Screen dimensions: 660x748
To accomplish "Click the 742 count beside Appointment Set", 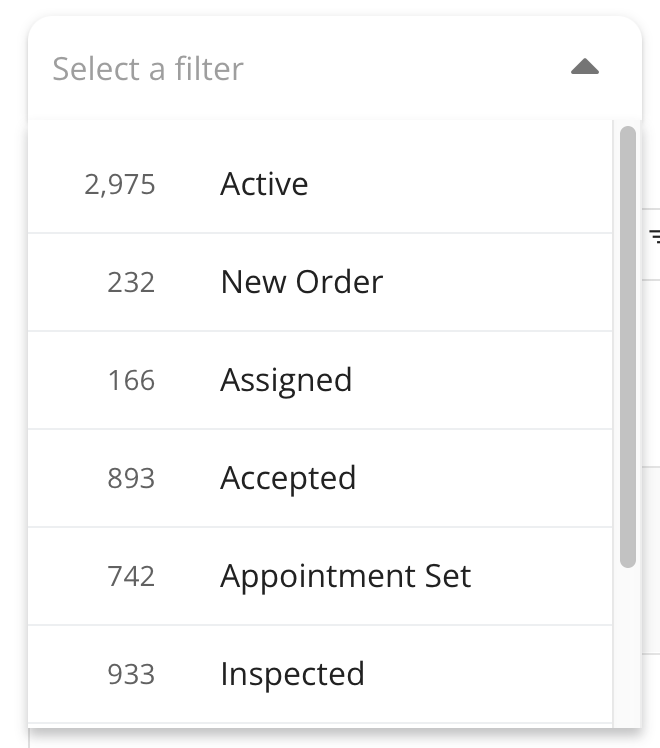I will click(x=131, y=576).
